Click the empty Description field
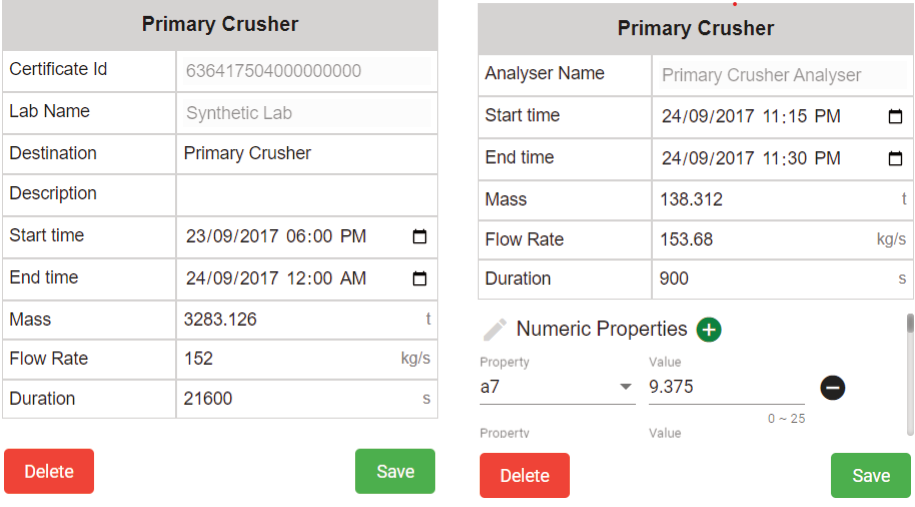Image resolution: width=915 pixels, height=507 pixels. pyautogui.click(x=307, y=194)
